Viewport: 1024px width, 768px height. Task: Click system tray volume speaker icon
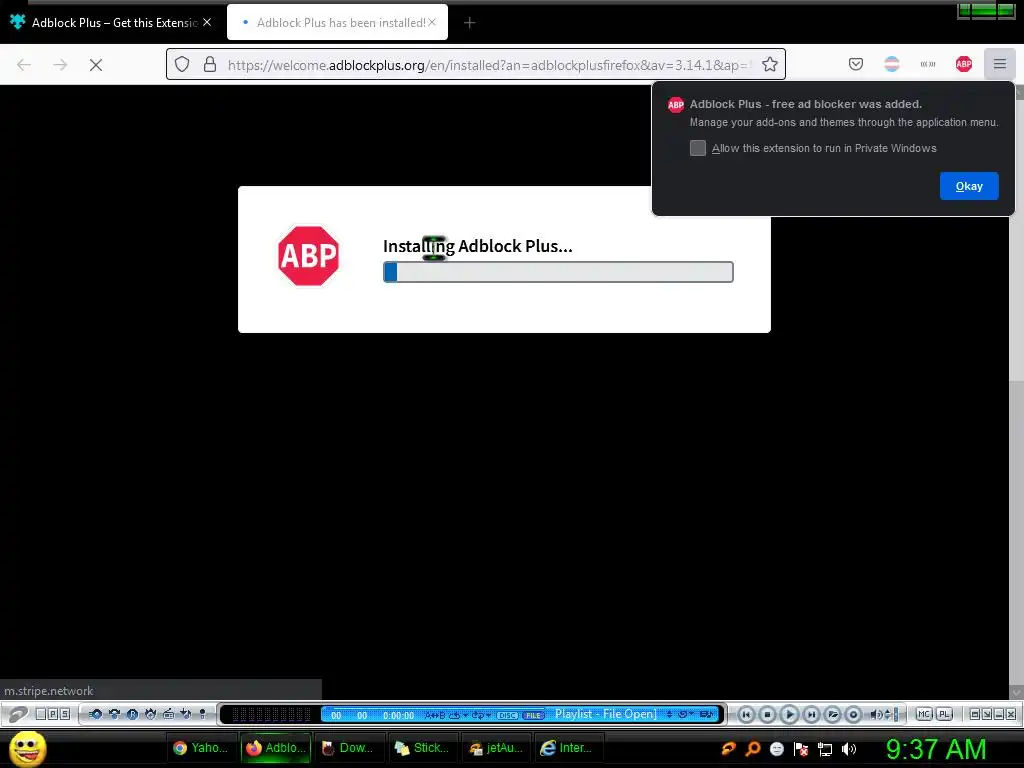coord(849,749)
